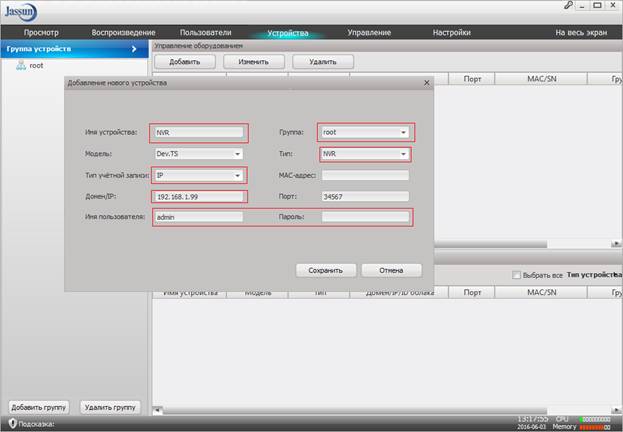623x432 pixels.
Task: Open the Модель dropdown showing Dev.TS
Action: (x=199, y=154)
